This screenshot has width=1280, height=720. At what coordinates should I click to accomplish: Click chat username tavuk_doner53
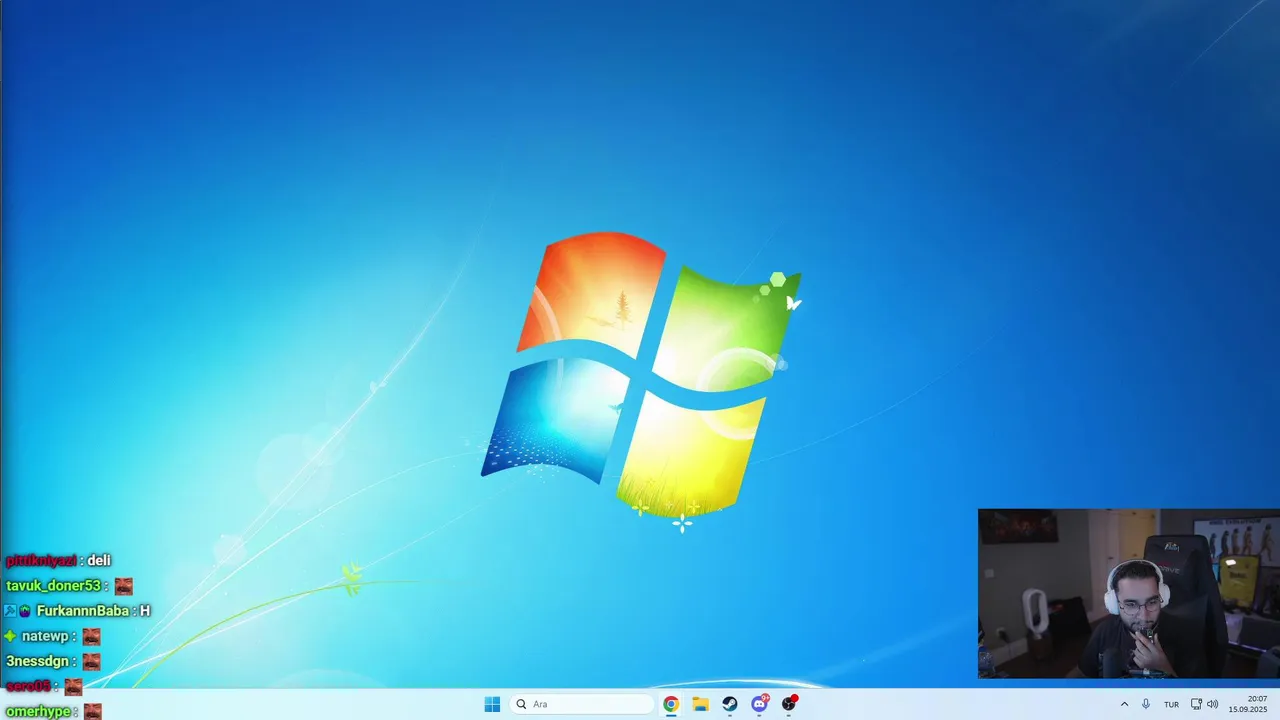54,586
